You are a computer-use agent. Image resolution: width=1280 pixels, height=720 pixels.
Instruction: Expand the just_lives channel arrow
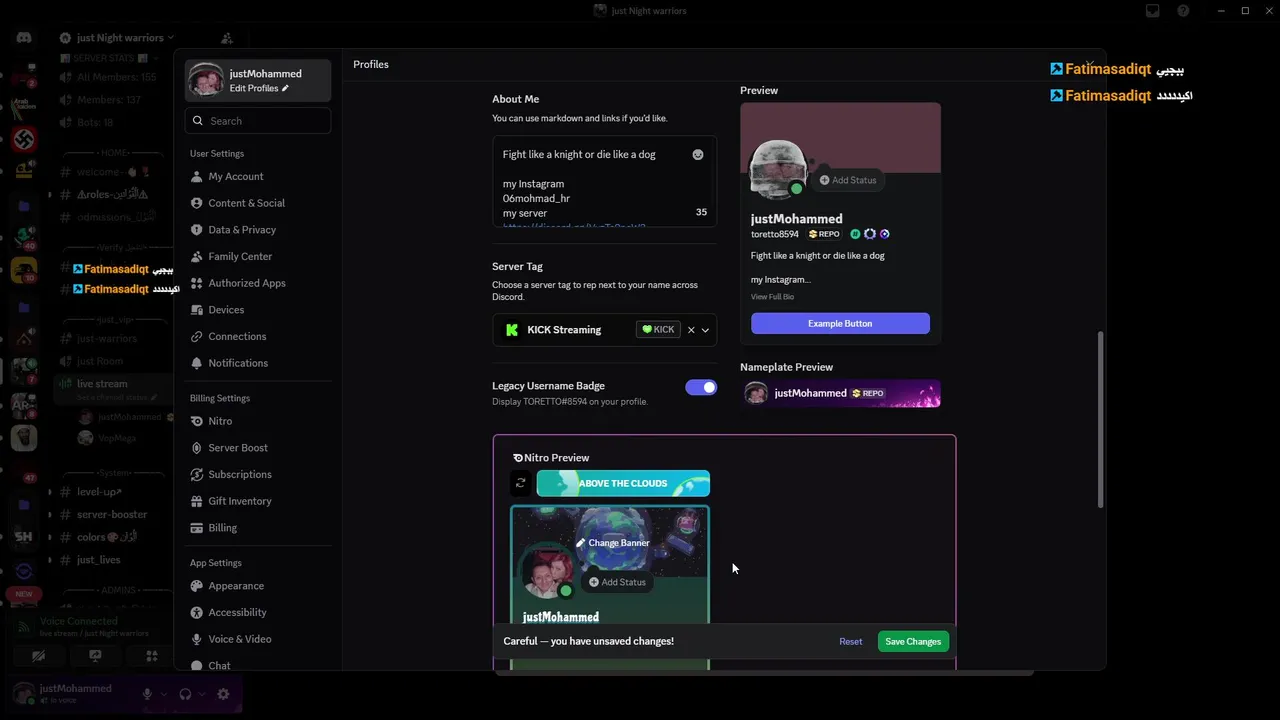pos(50,560)
